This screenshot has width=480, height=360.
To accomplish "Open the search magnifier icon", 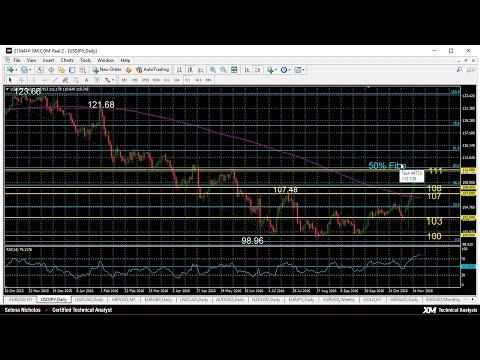I will [459, 70].
